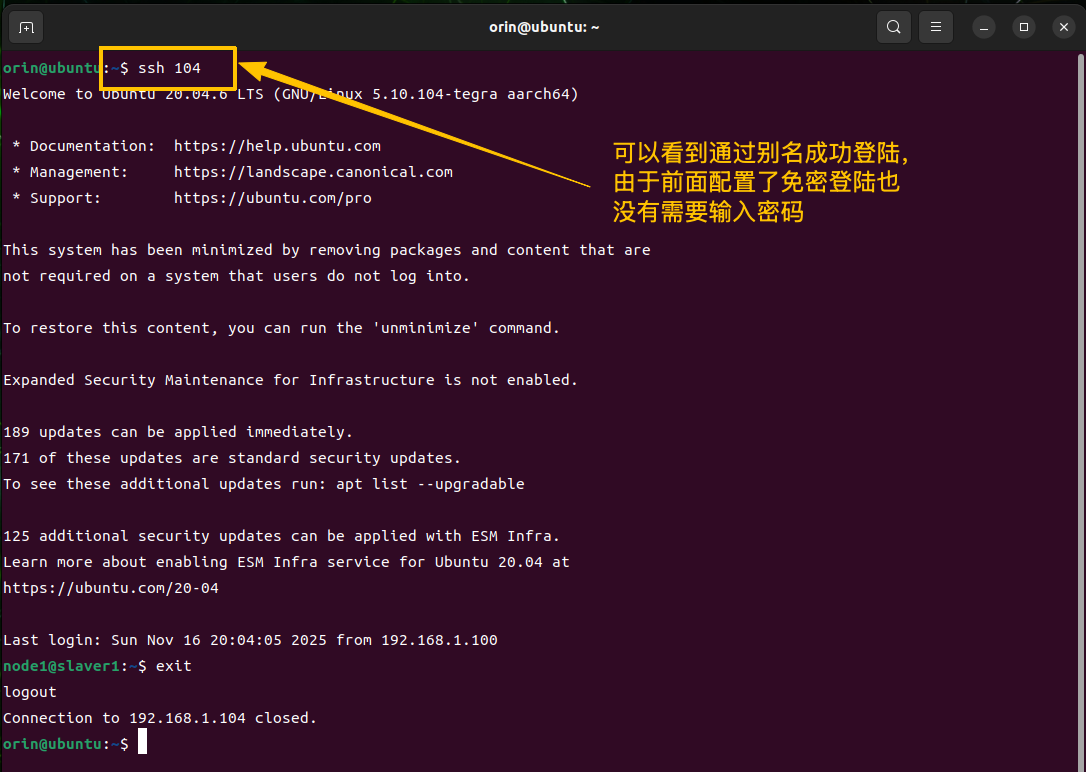Image resolution: width=1086 pixels, height=772 pixels.
Task: Click the '171 of these updates' line
Action: point(232,458)
